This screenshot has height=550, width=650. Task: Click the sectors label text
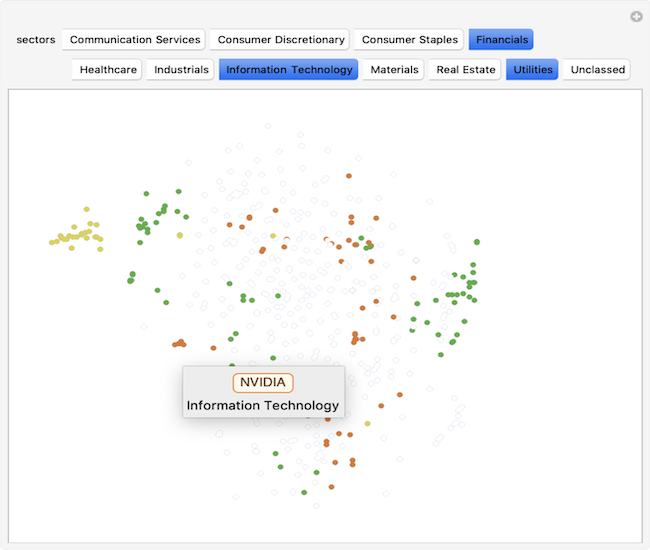tap(36, 40)
